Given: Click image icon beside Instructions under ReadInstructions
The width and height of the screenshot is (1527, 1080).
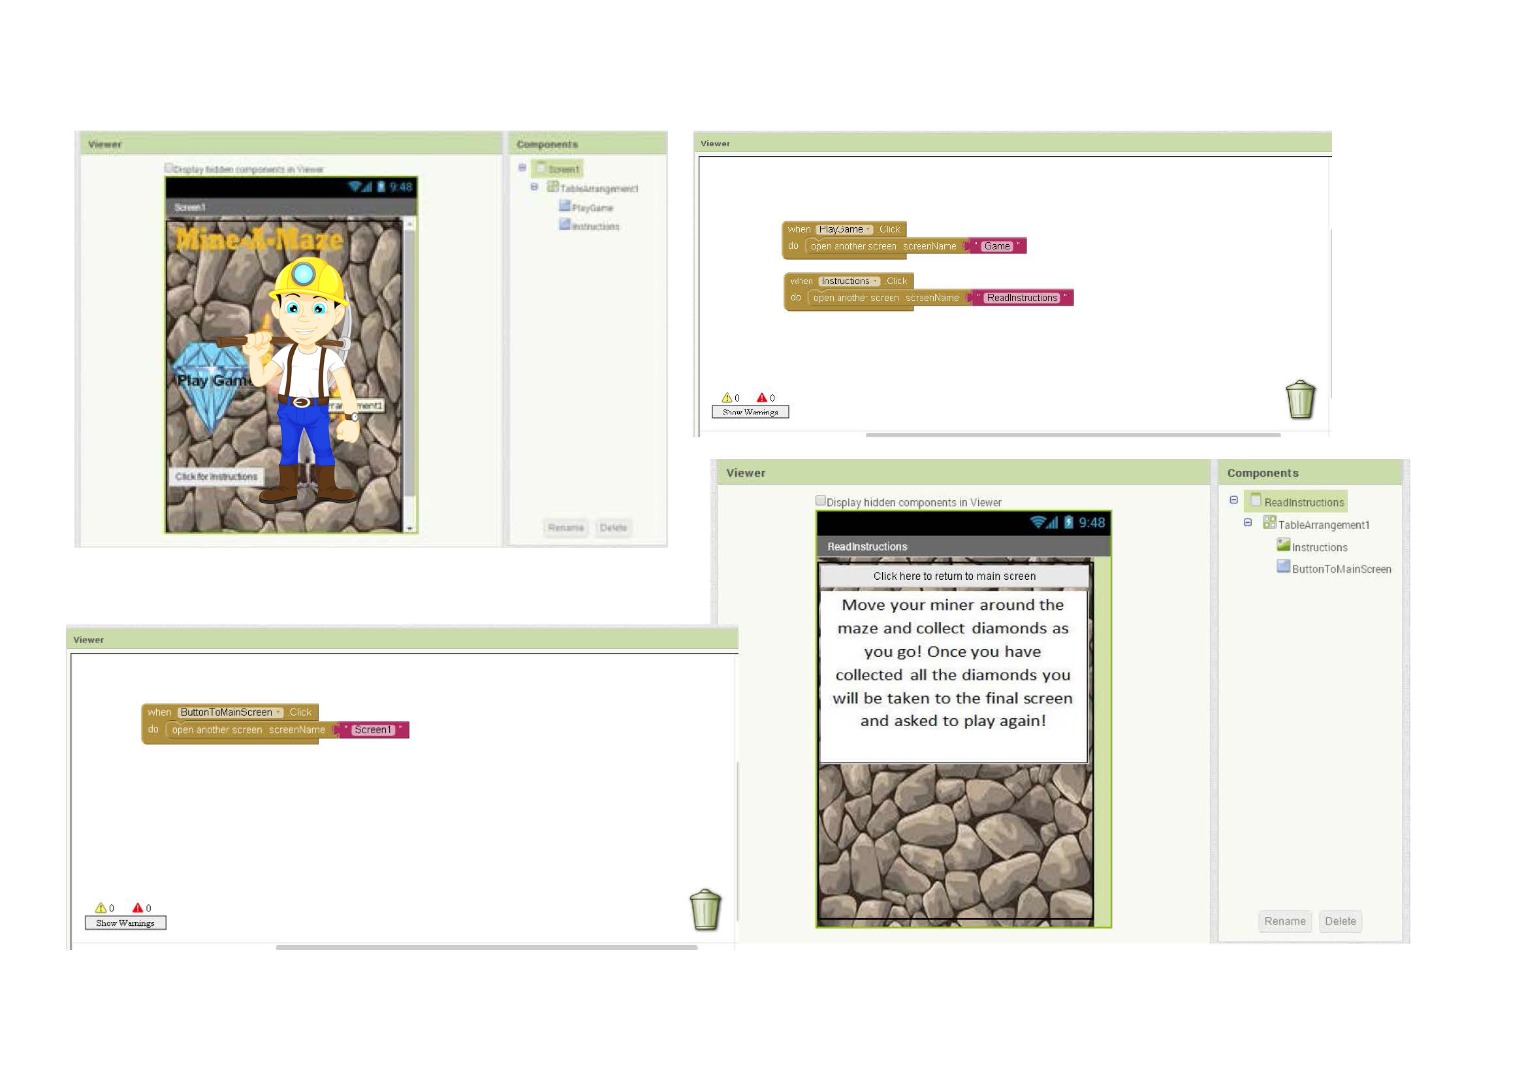Looking at the screenshot, I should click(1283, 545).
